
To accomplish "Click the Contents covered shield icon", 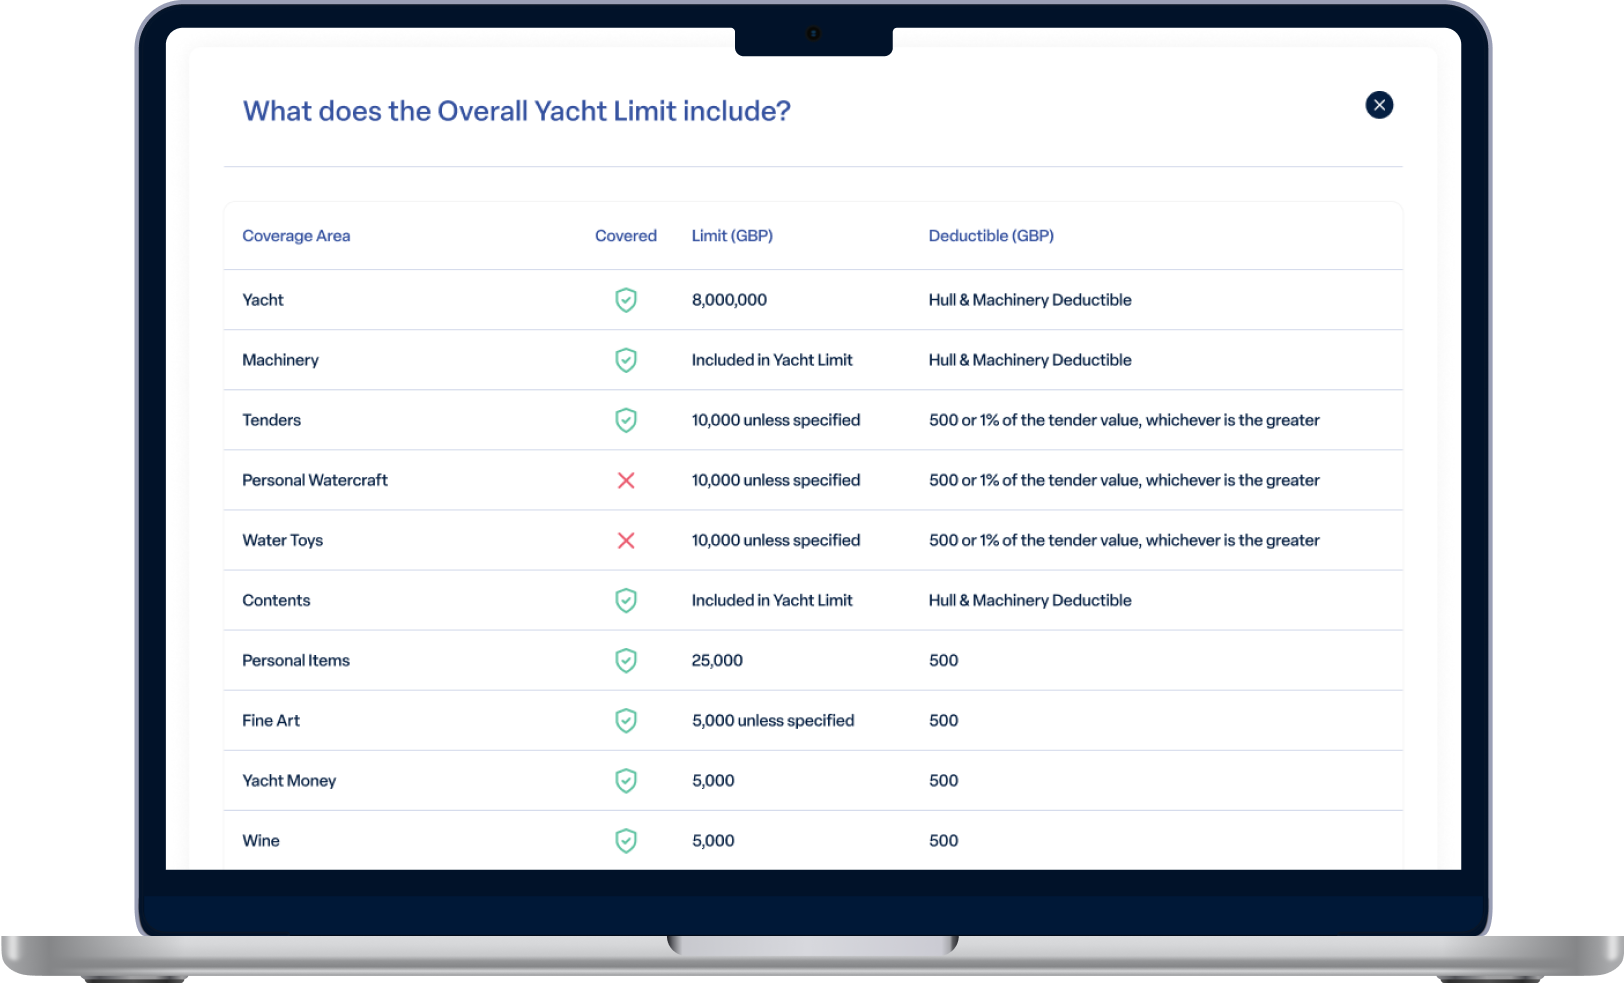I will 626,600.
